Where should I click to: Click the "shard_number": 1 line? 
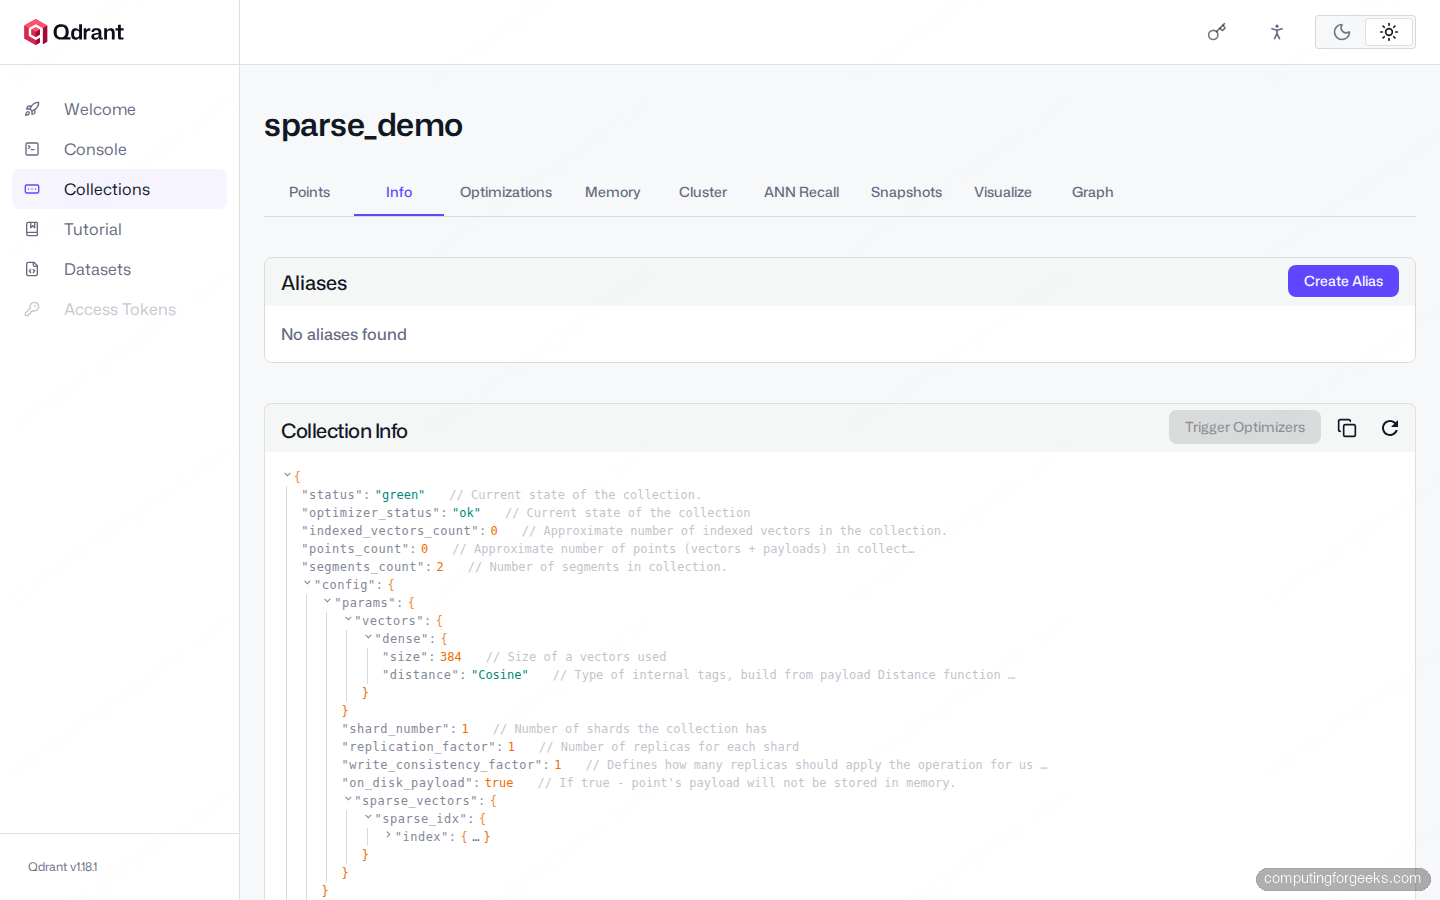(405, 729)
